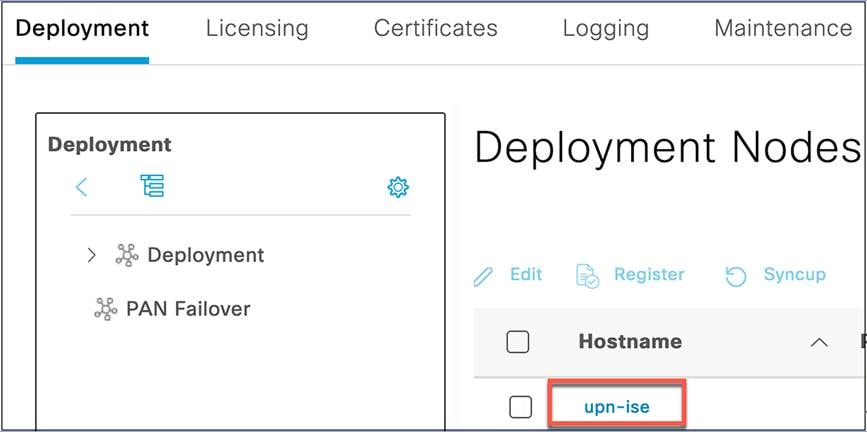
Task: Click the Register document icon
Action: 587,275
